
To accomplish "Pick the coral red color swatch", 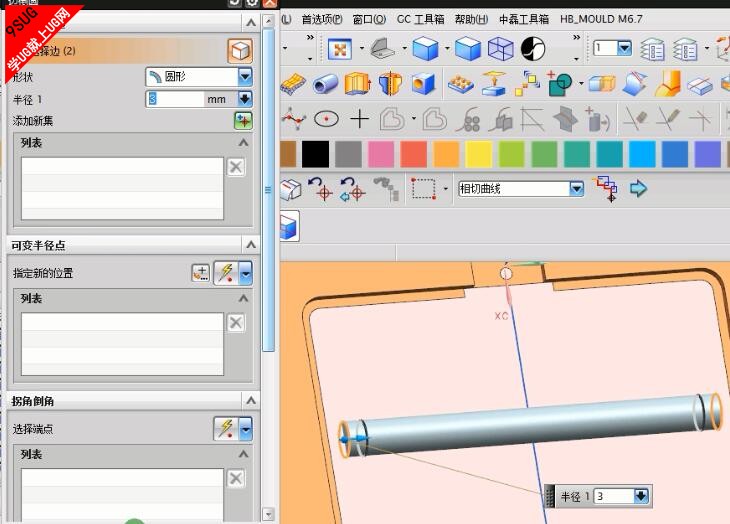I will coord(413,154).
